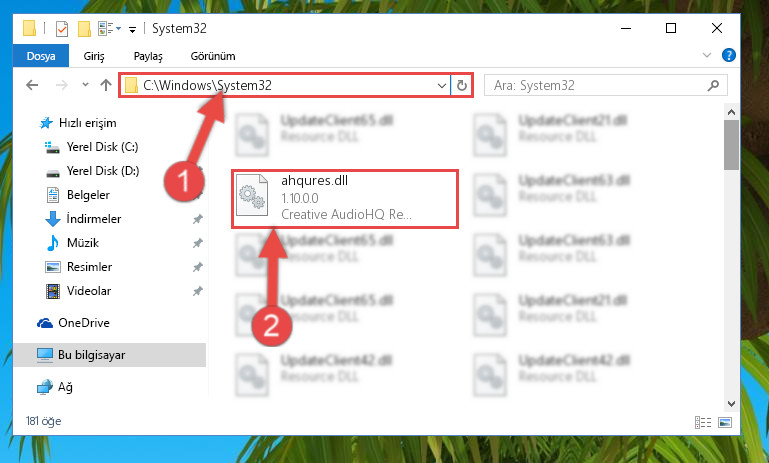This screenshot has height=463, width=769.
Task: Unpin Videolar using its pin icon
Action: (197, 291)
